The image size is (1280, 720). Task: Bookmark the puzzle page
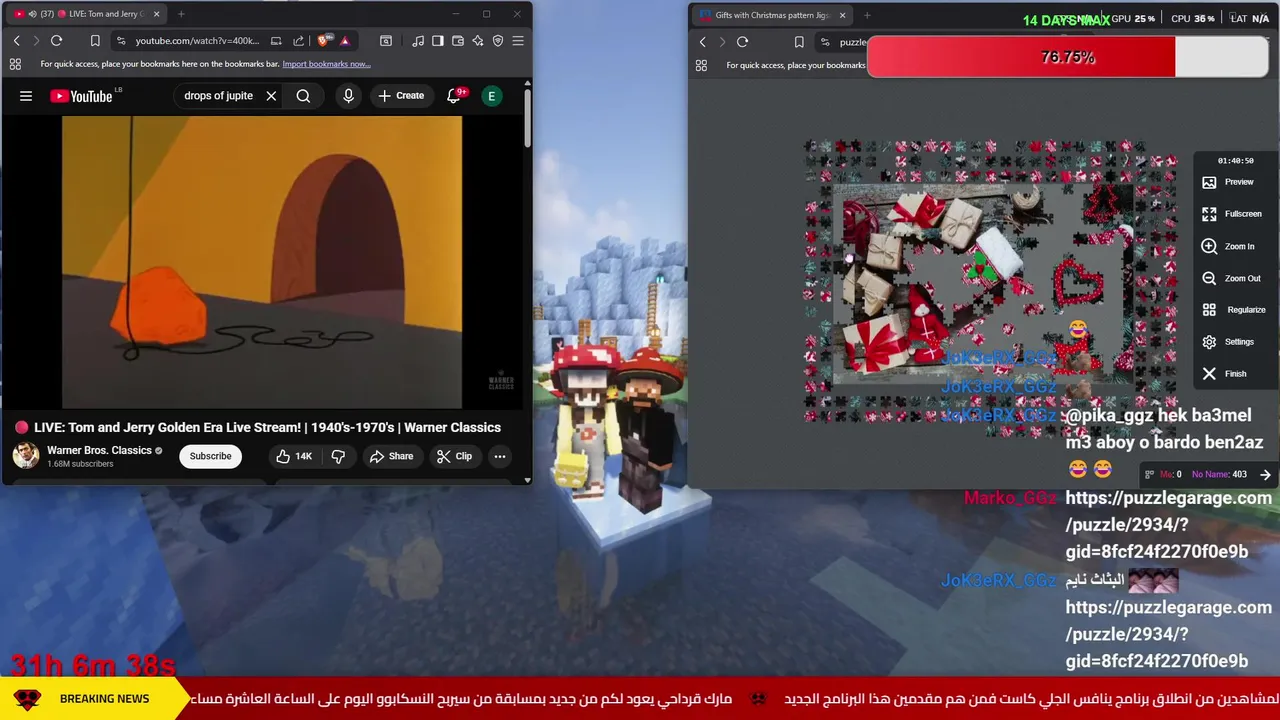pyautogui.click(x=799, y=42)
